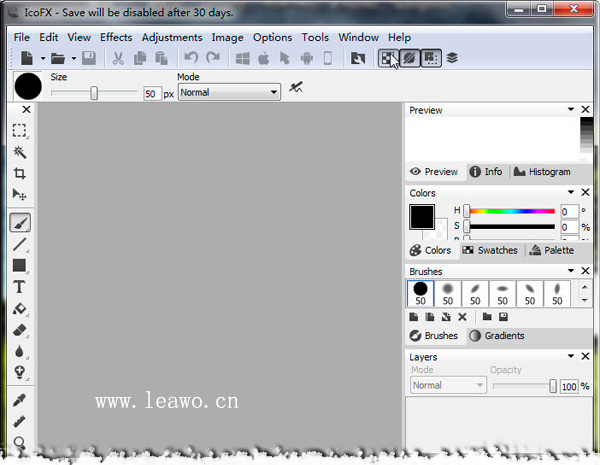Open the Colors panel options arrow
600x465 pixels.
point(571,192)
